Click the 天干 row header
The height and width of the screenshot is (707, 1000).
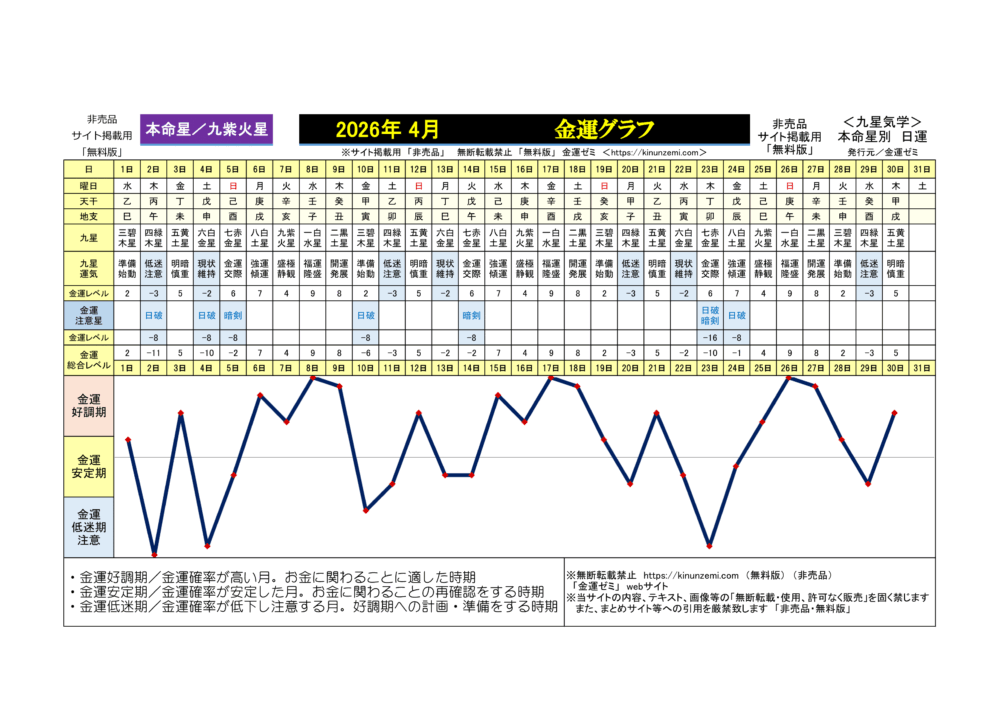[89, 200]
